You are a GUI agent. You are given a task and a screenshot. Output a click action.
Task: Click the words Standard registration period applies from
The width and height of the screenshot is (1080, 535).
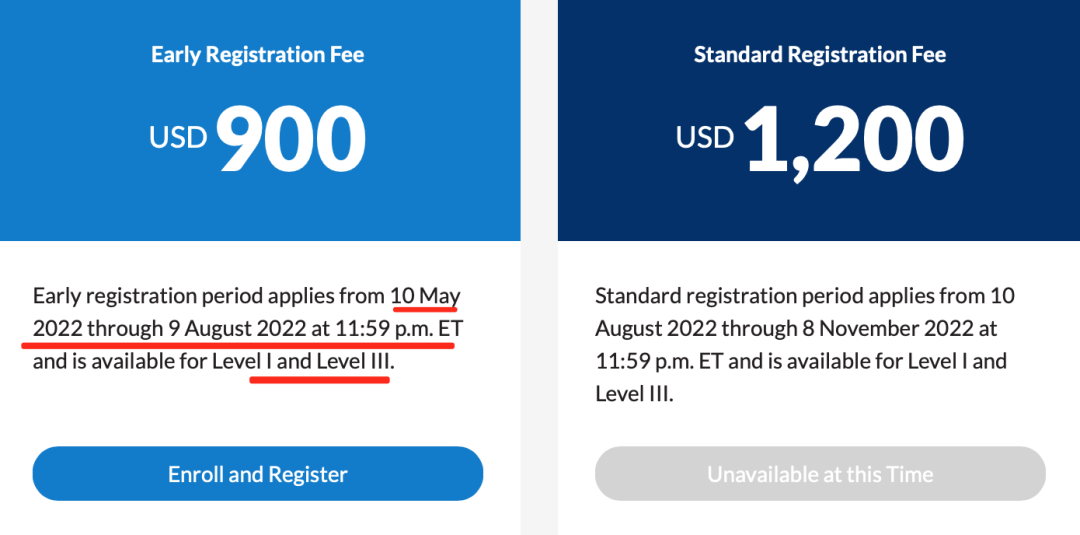point(791,296)
